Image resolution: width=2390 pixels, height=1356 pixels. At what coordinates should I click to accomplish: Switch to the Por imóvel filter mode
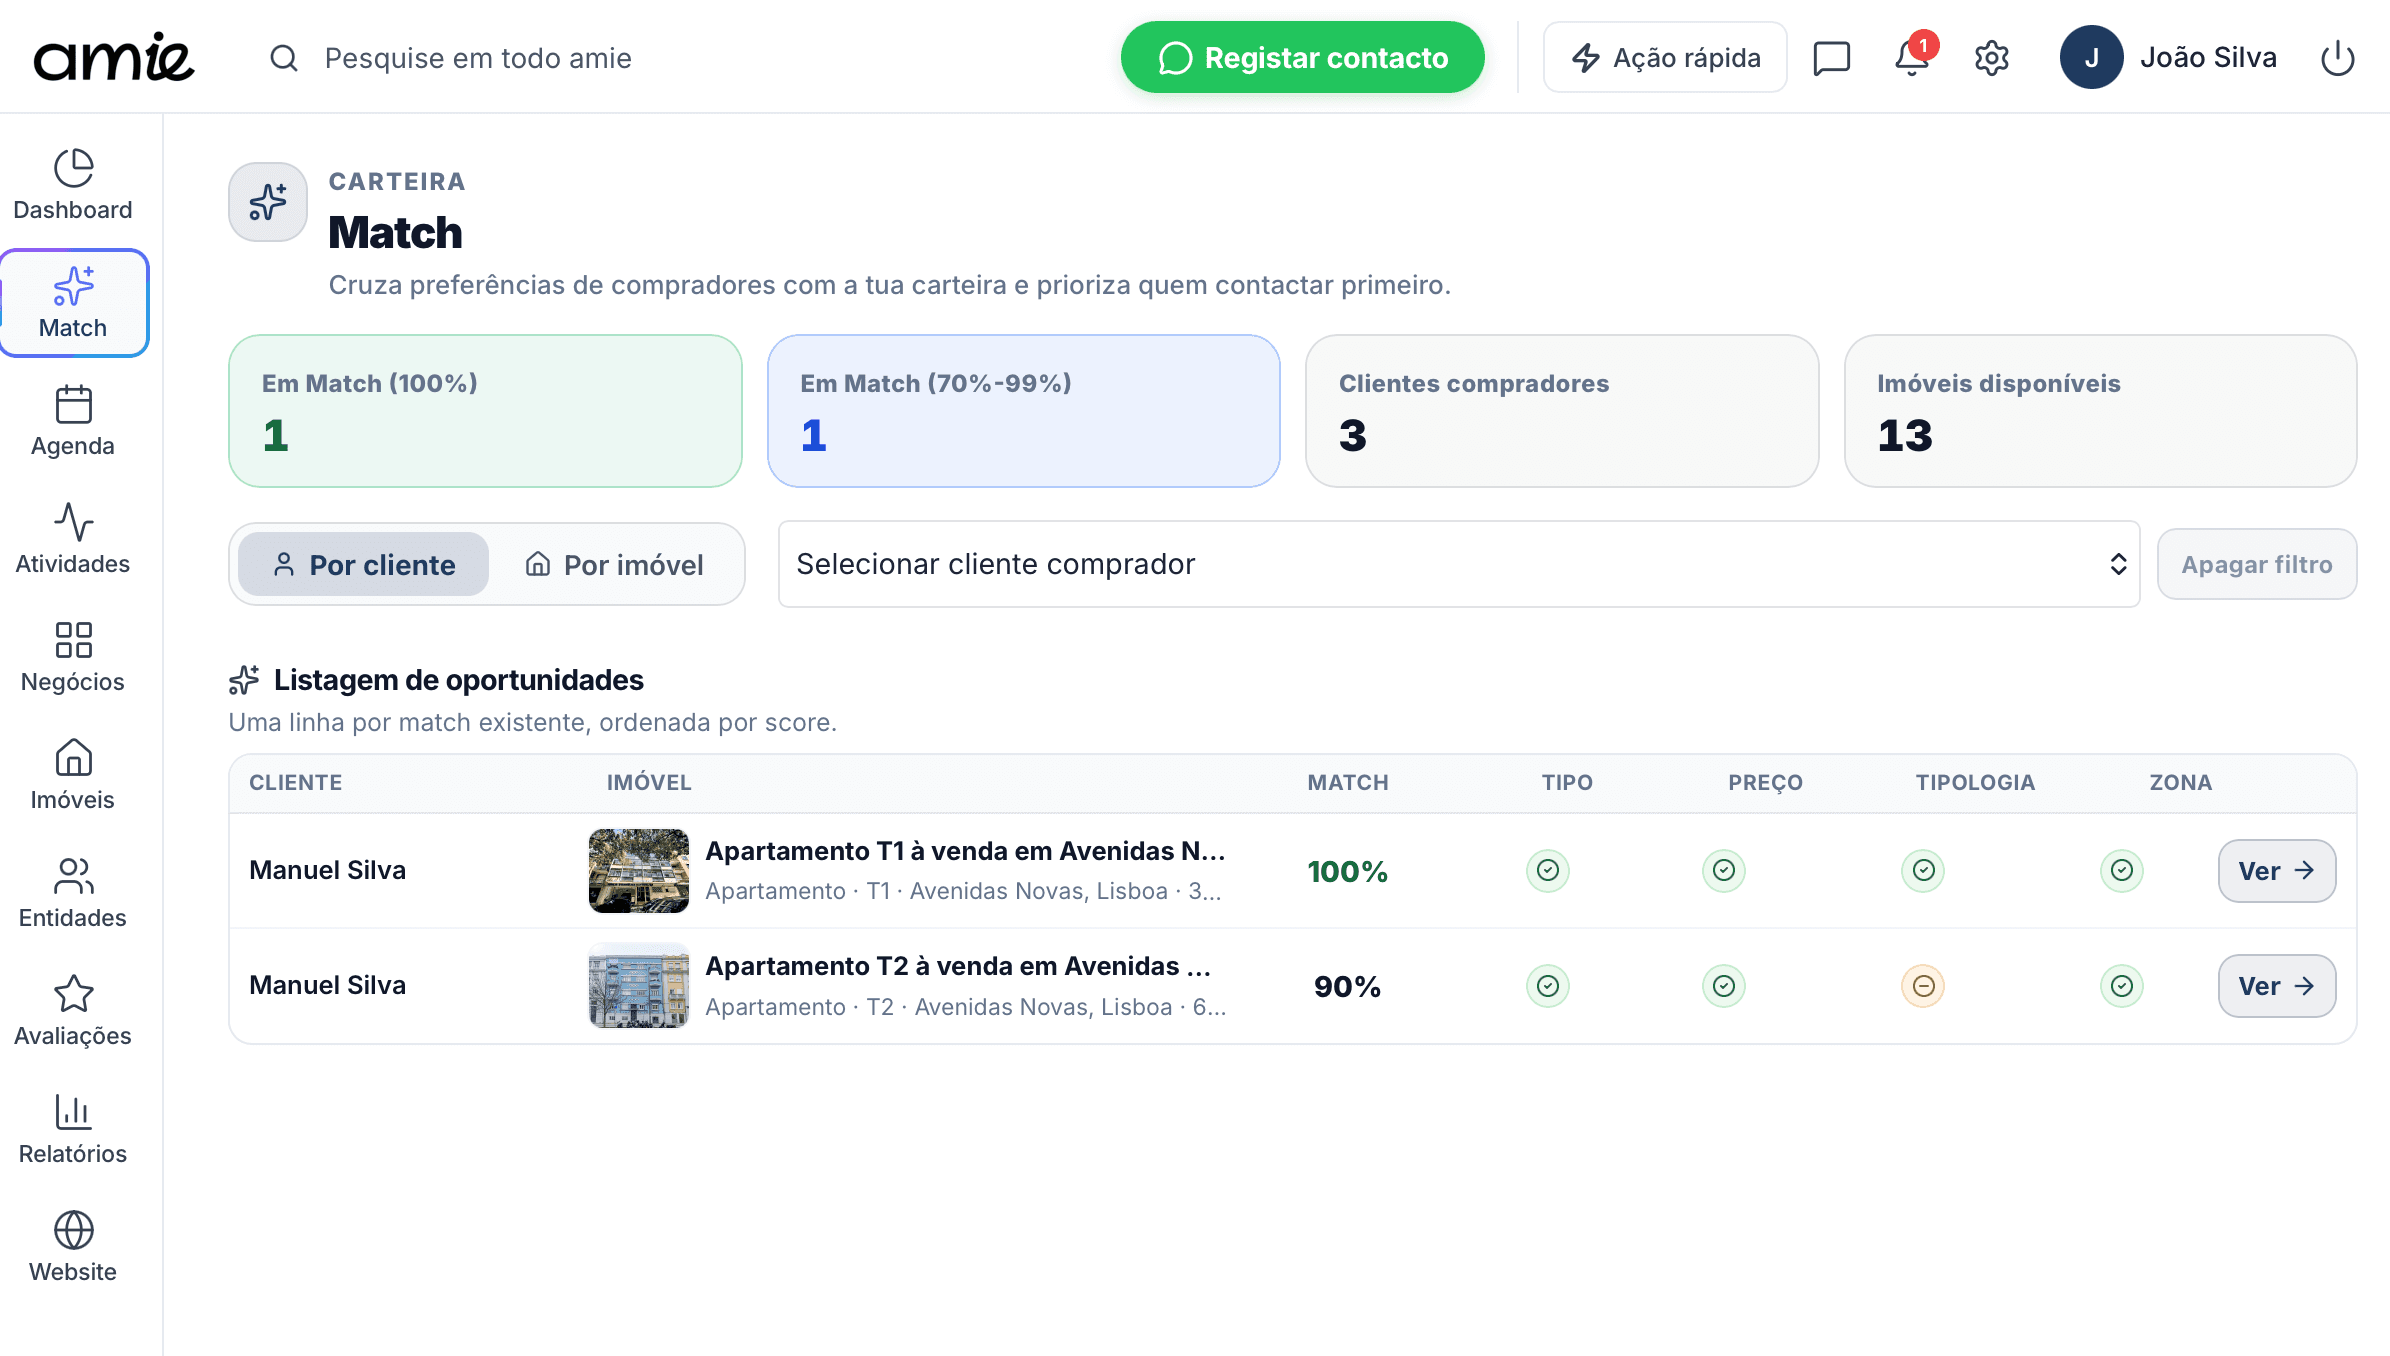coord(614,564)
